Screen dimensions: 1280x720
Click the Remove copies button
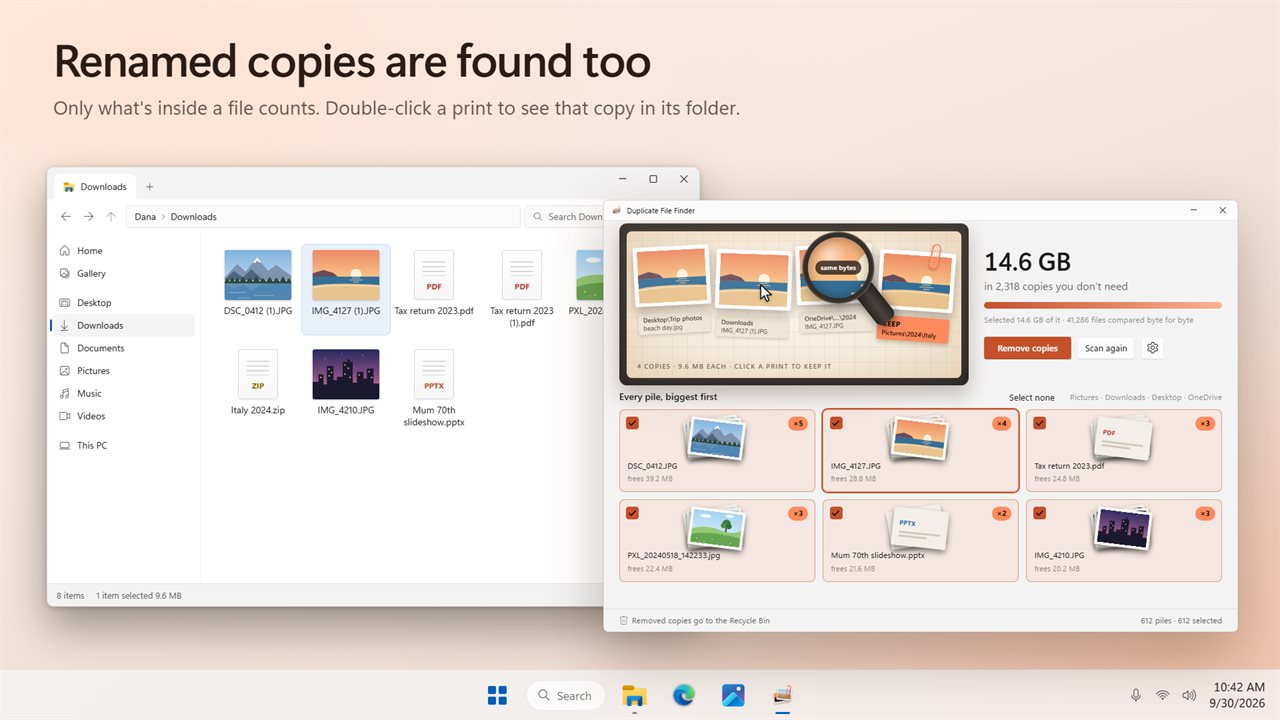click(1027, 348)
